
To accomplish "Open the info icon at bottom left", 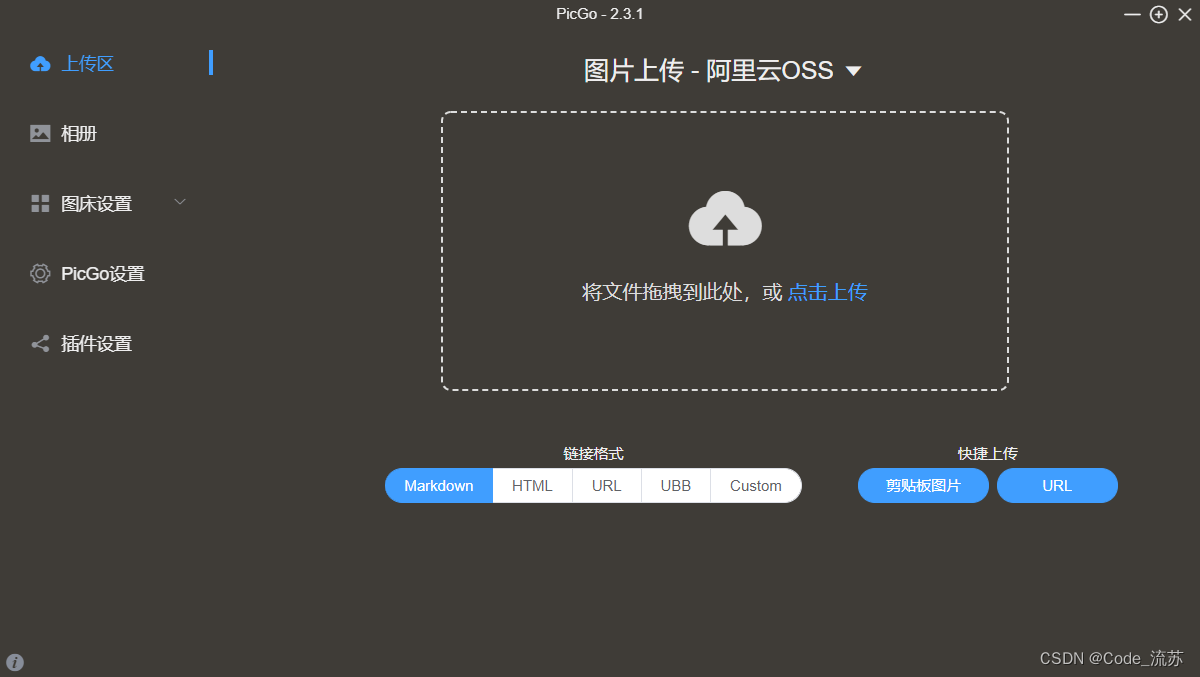I will (15, 662).
